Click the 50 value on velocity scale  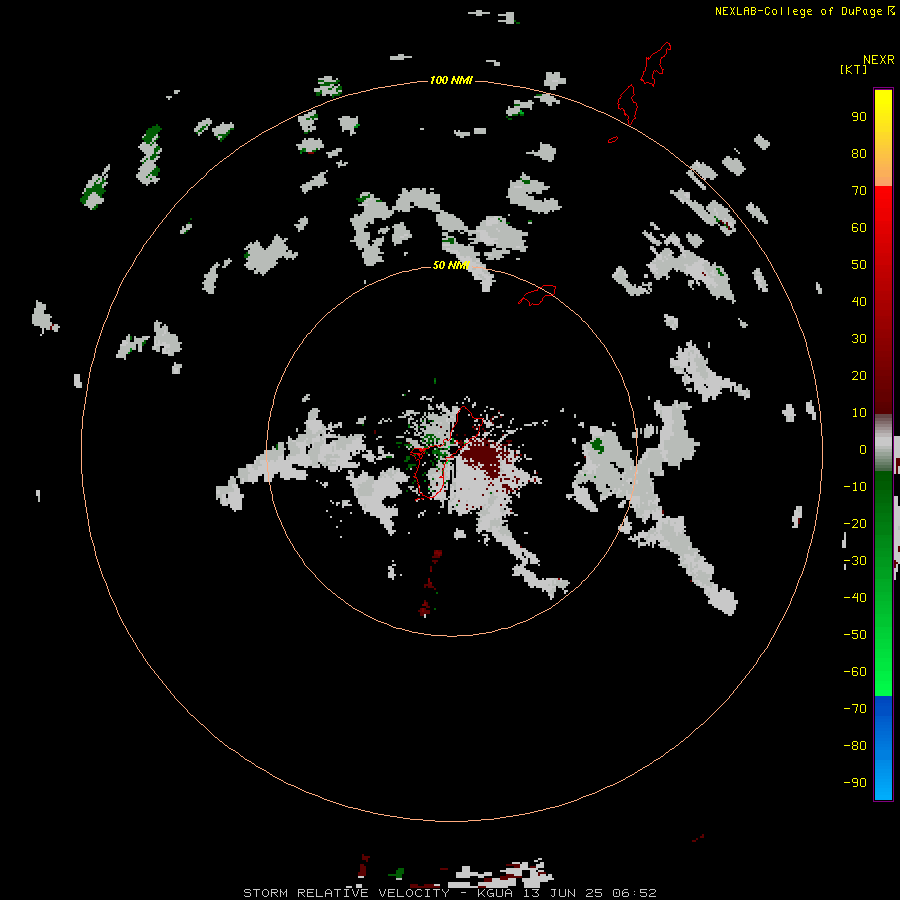point(859,265)
